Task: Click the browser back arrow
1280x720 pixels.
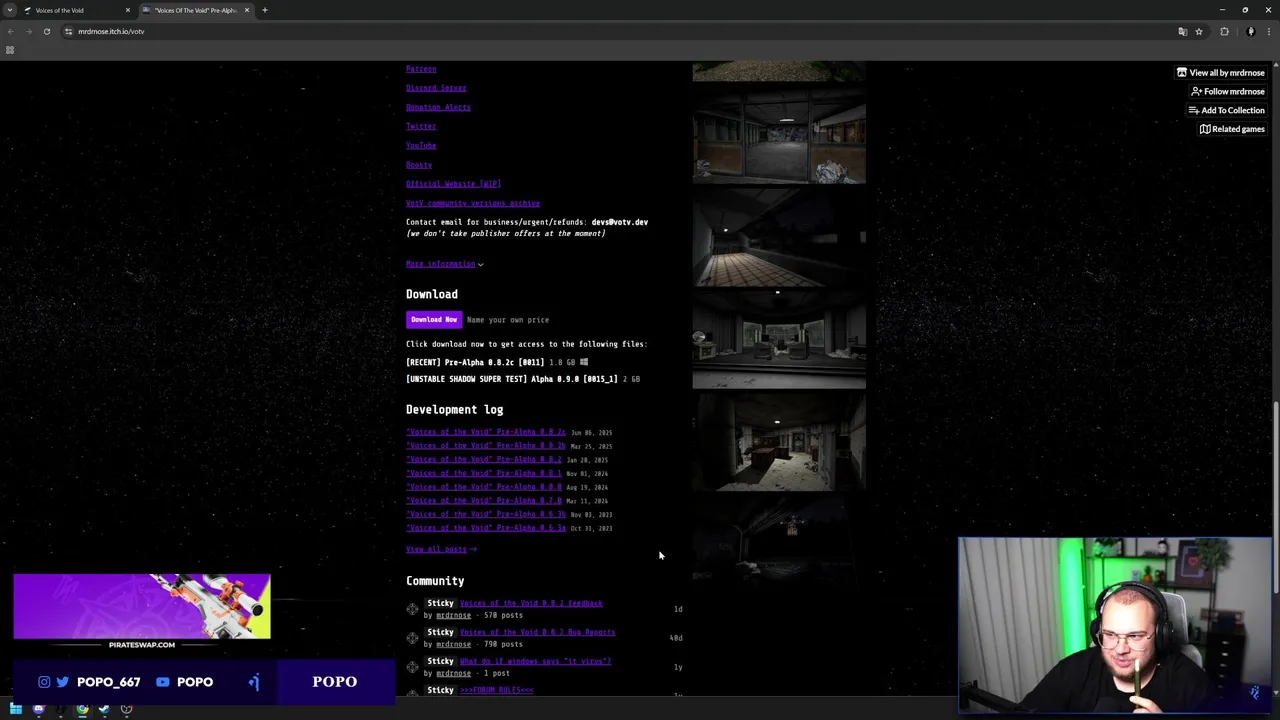Action: (11, 31)
